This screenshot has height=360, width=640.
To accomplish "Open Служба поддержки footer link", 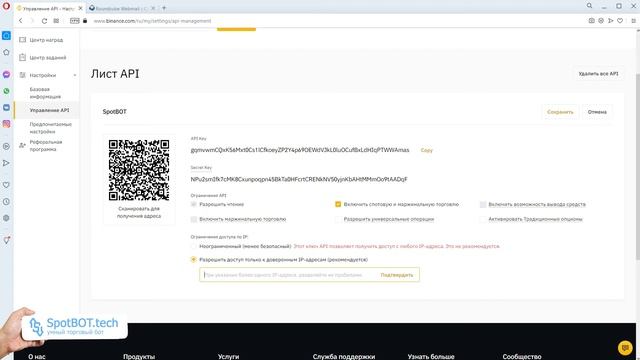I will pos(344,356).
